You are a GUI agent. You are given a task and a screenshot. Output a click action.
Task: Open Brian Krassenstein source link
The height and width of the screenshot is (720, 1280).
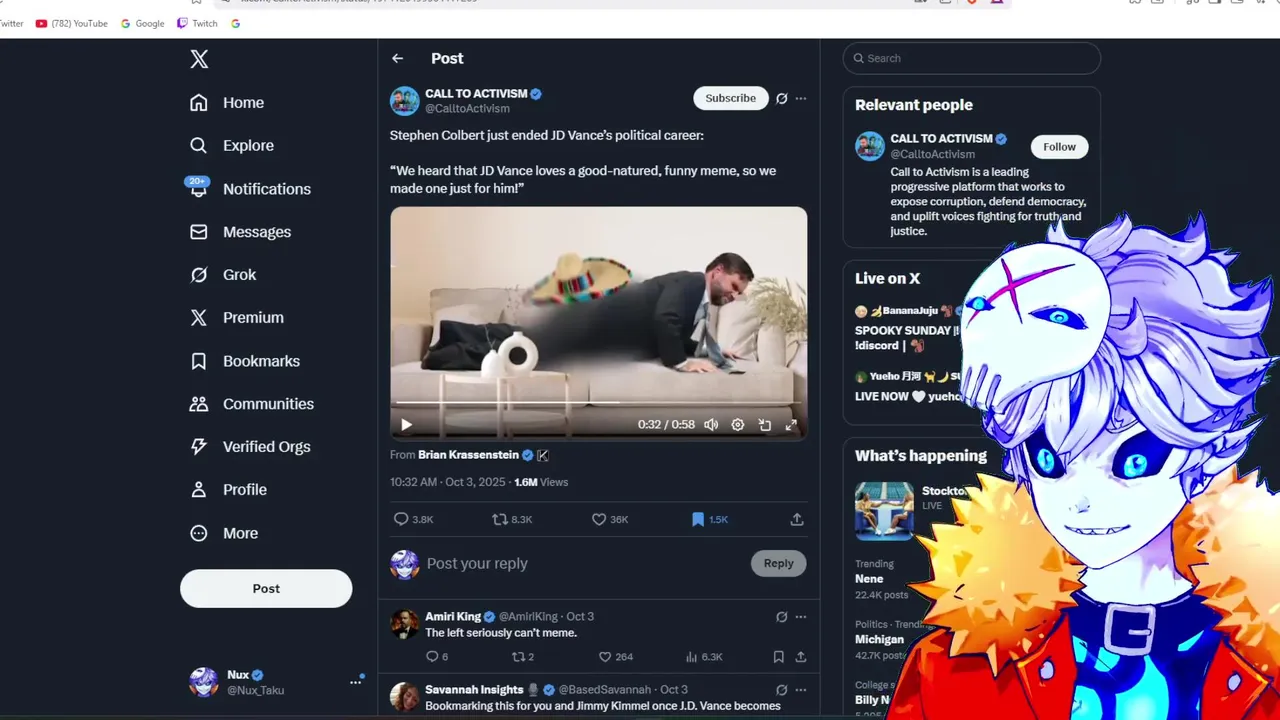coord(468,455)
